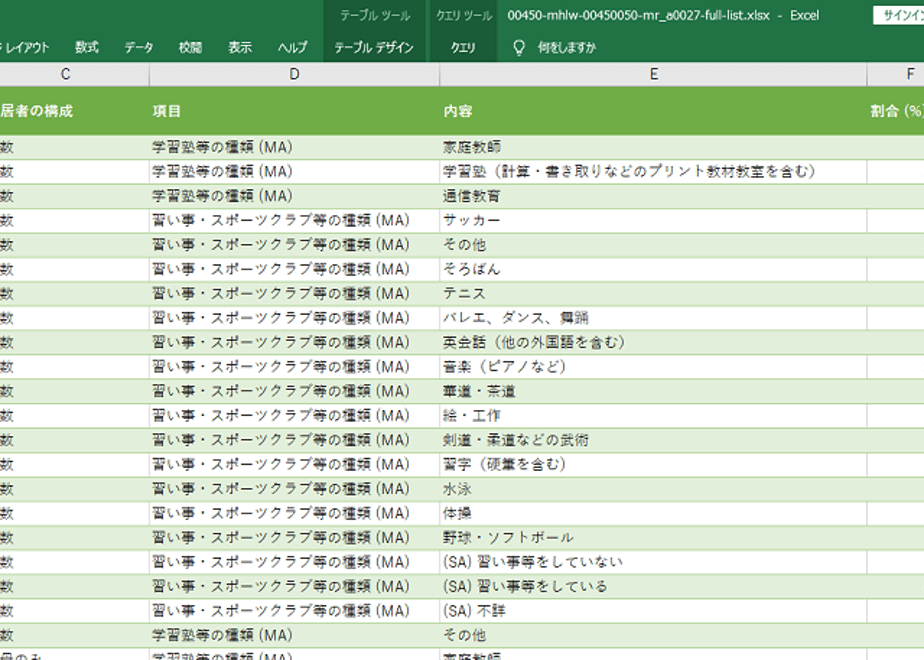
Task: Select the (SA) 習い事等をしていない cell
Action: (653, 562)
